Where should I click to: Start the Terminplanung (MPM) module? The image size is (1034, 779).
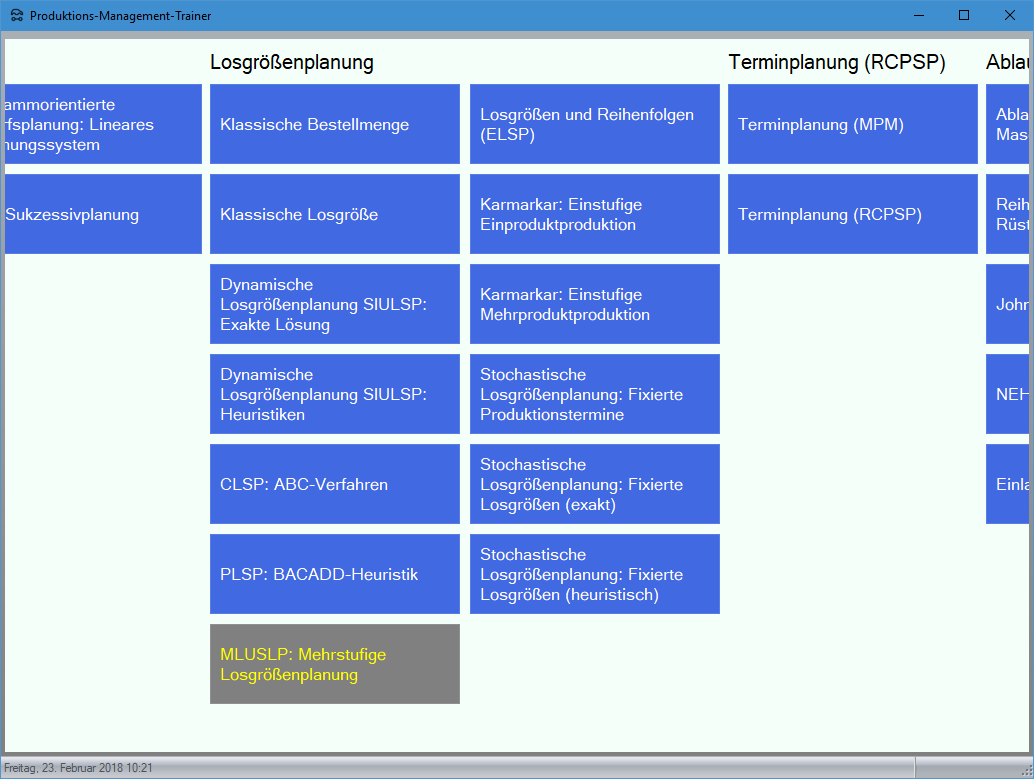852,124
